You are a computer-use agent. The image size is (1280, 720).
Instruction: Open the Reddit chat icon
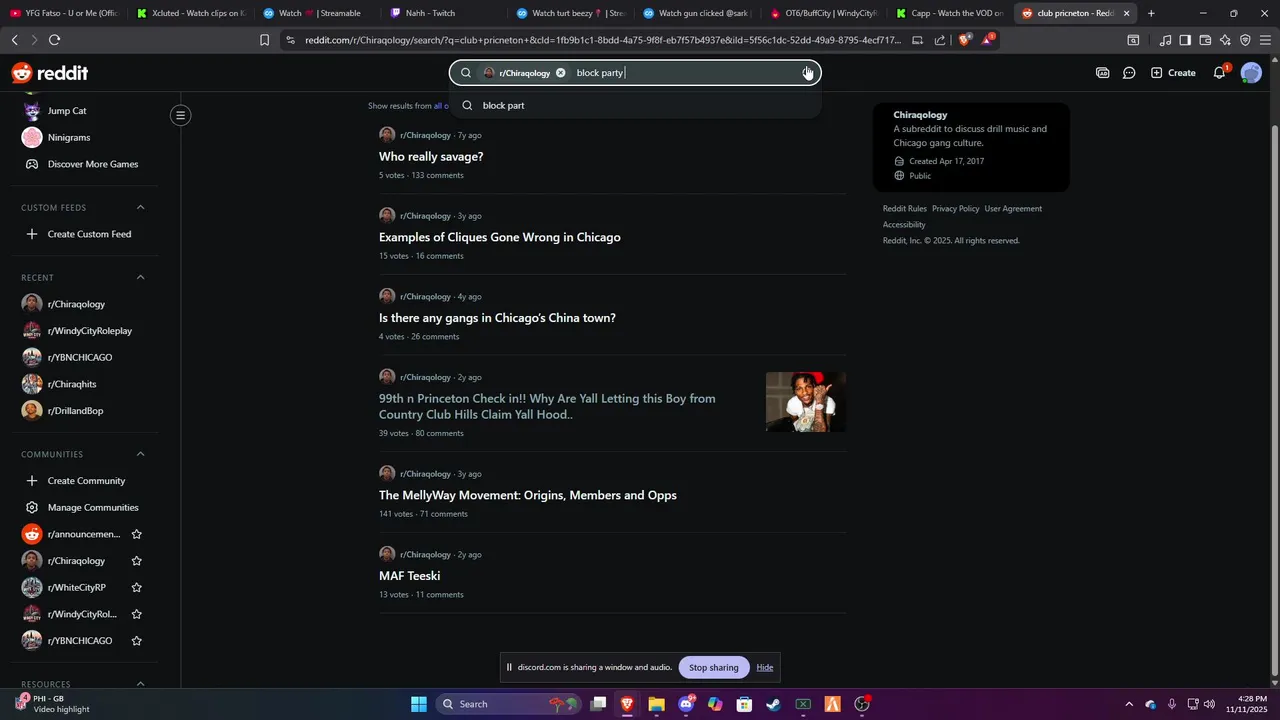tap(1129, 73)
